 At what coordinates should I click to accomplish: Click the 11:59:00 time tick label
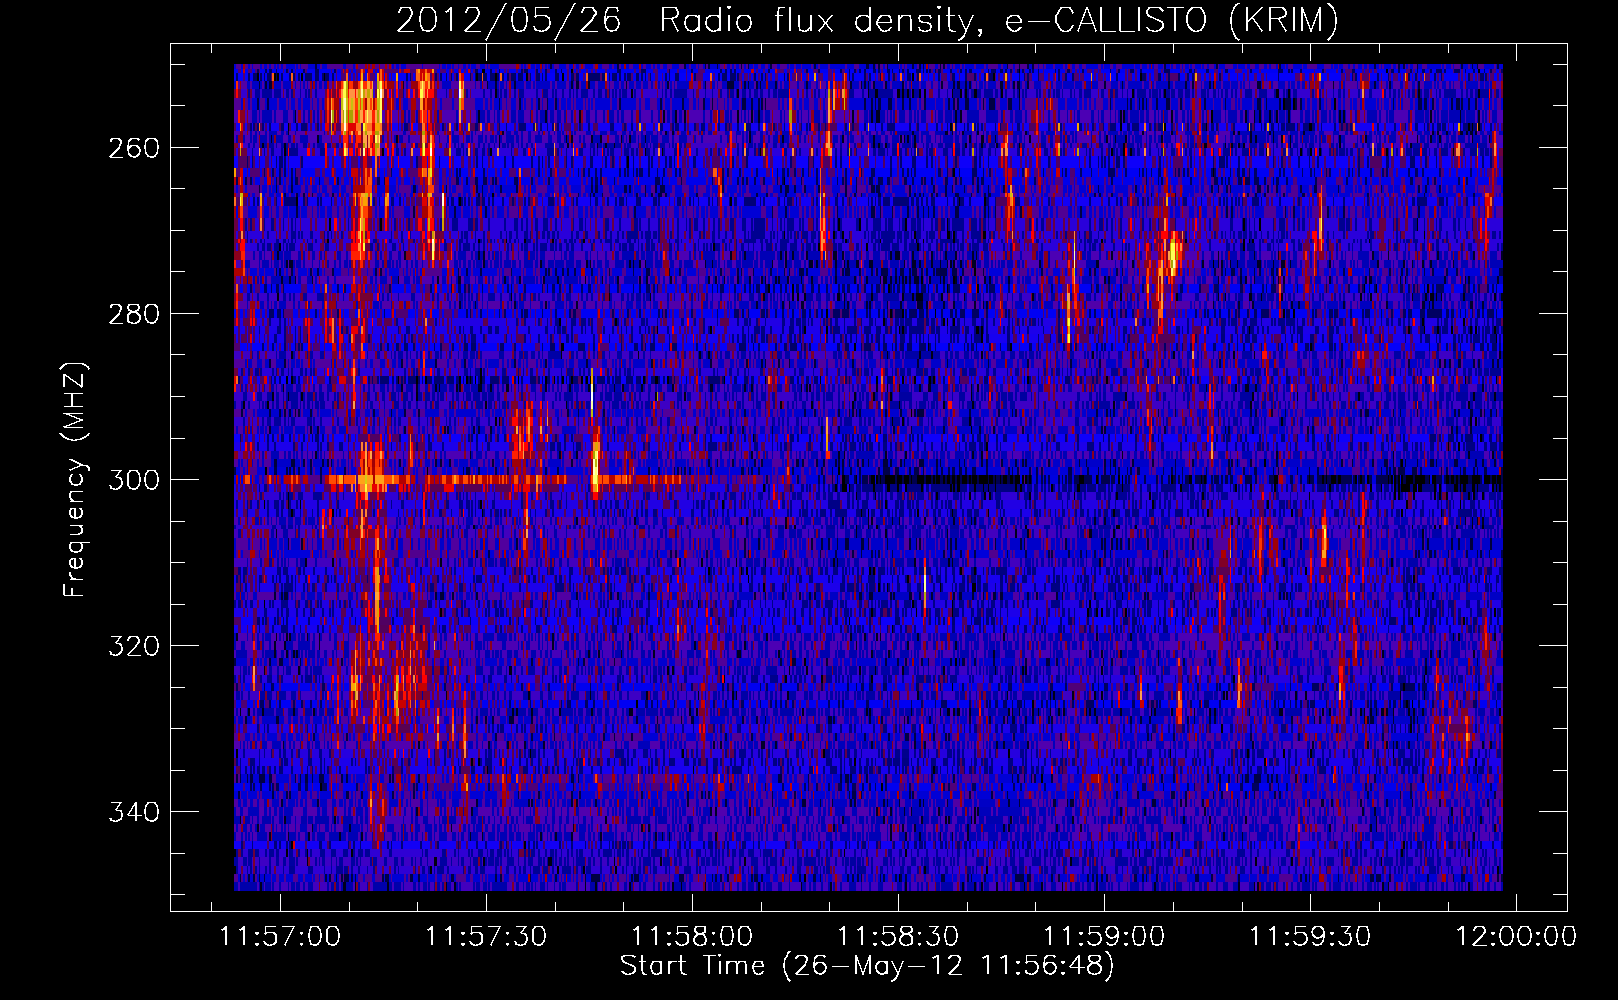click(x=1104, y=937)
